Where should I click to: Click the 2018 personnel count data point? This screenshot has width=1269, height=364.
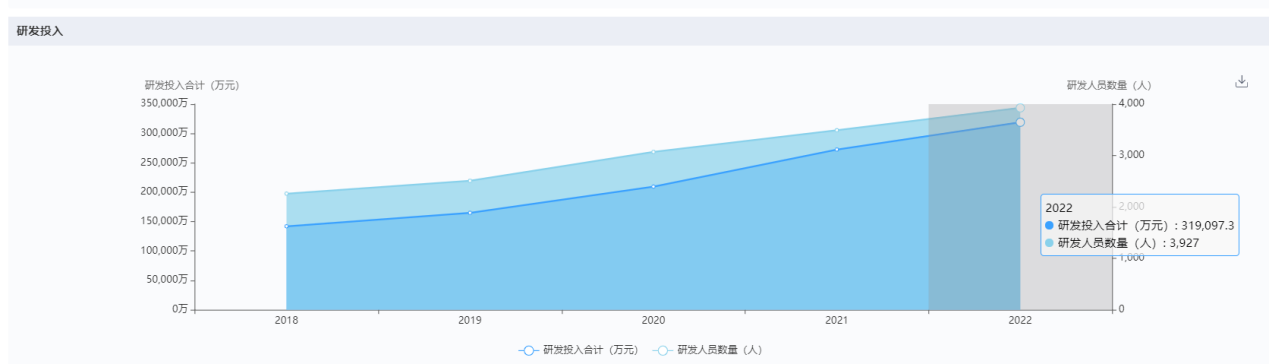[x=286, y=194]
